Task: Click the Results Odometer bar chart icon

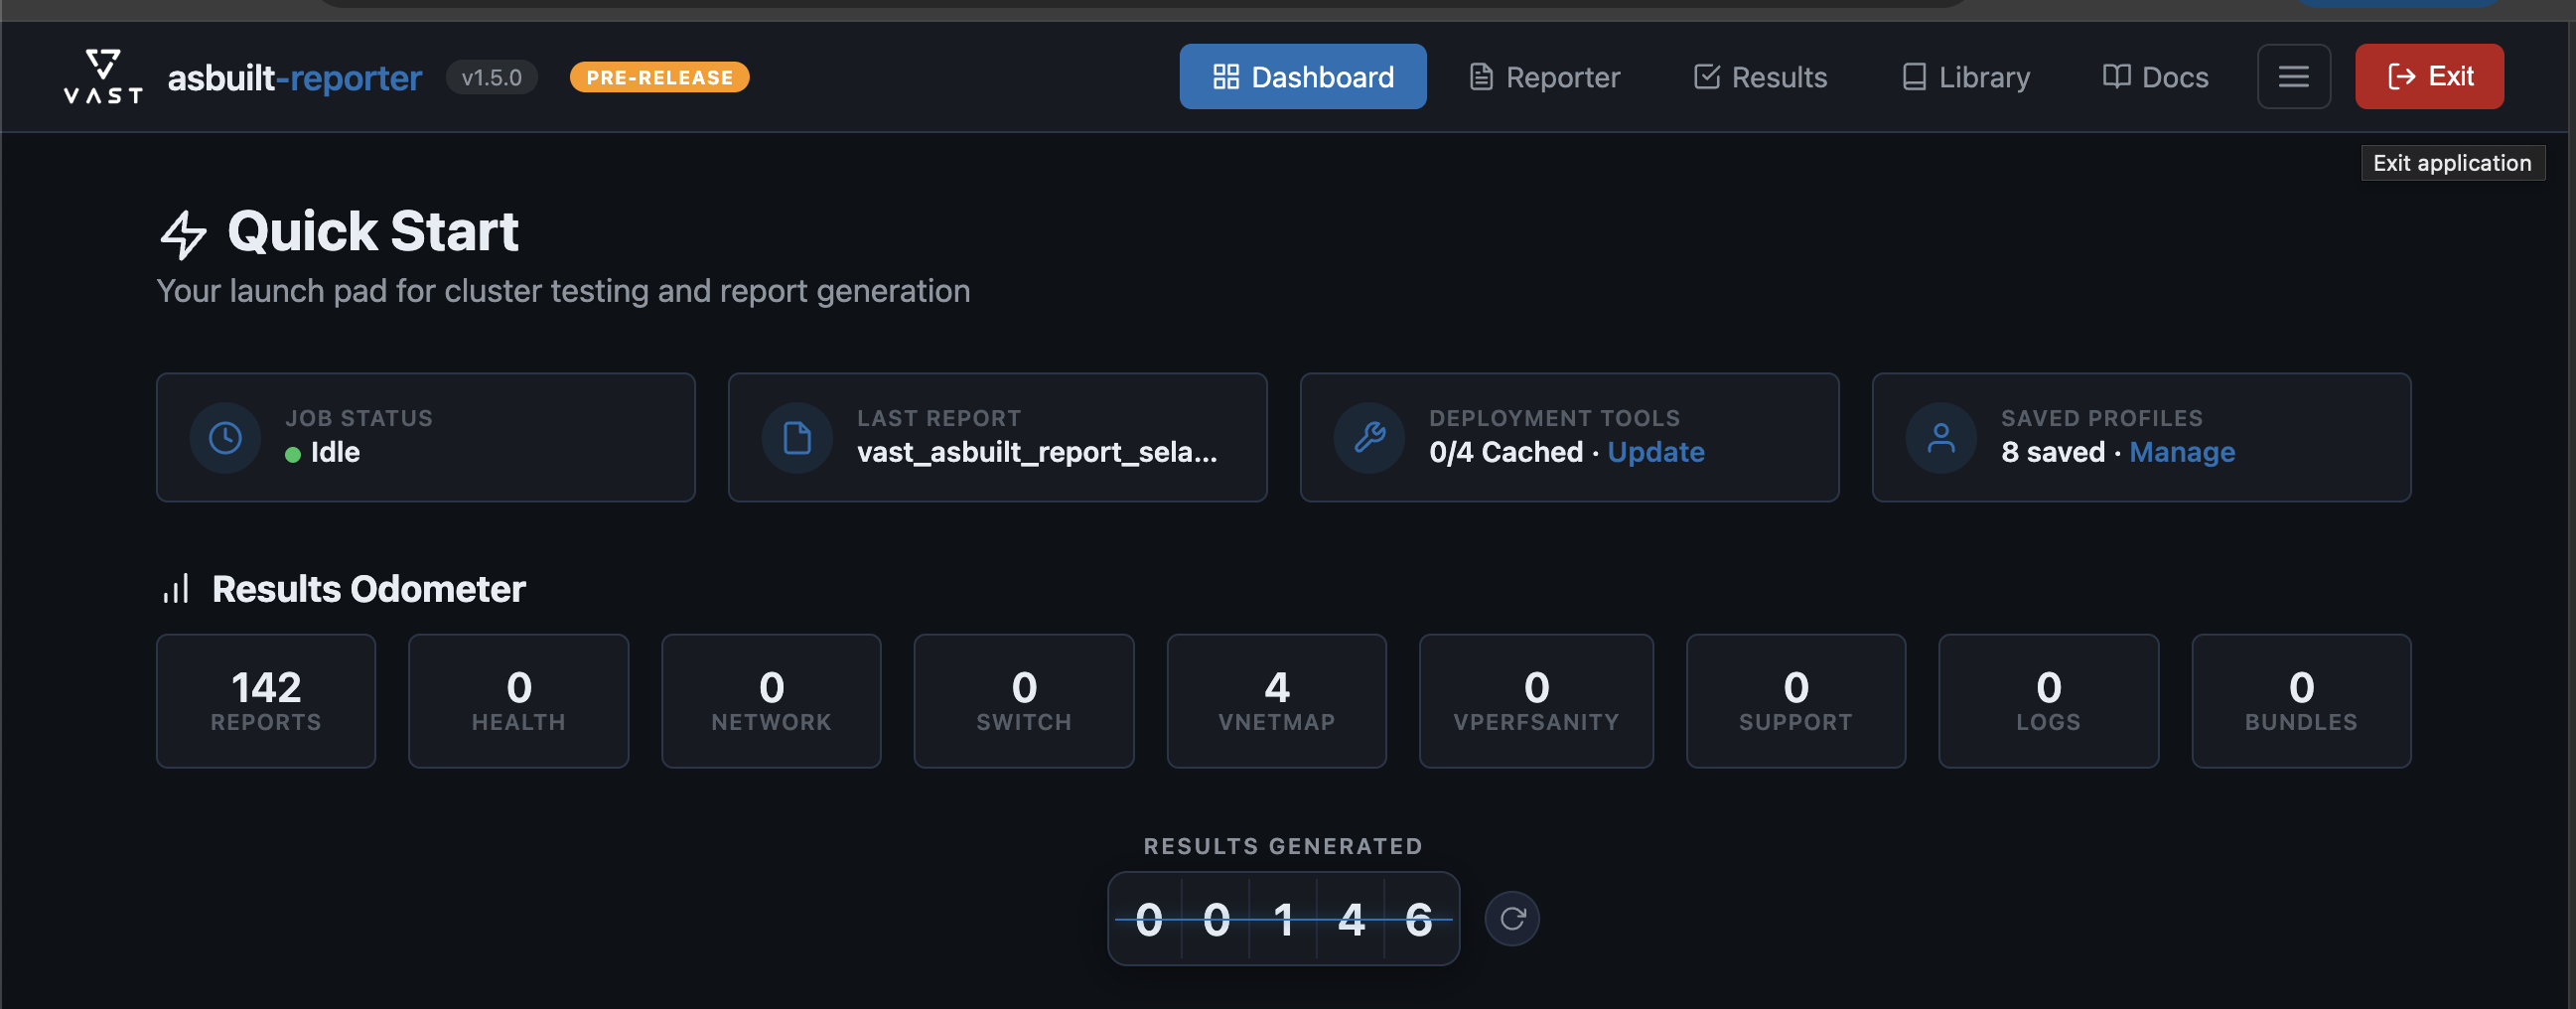Action: [176, 589]
